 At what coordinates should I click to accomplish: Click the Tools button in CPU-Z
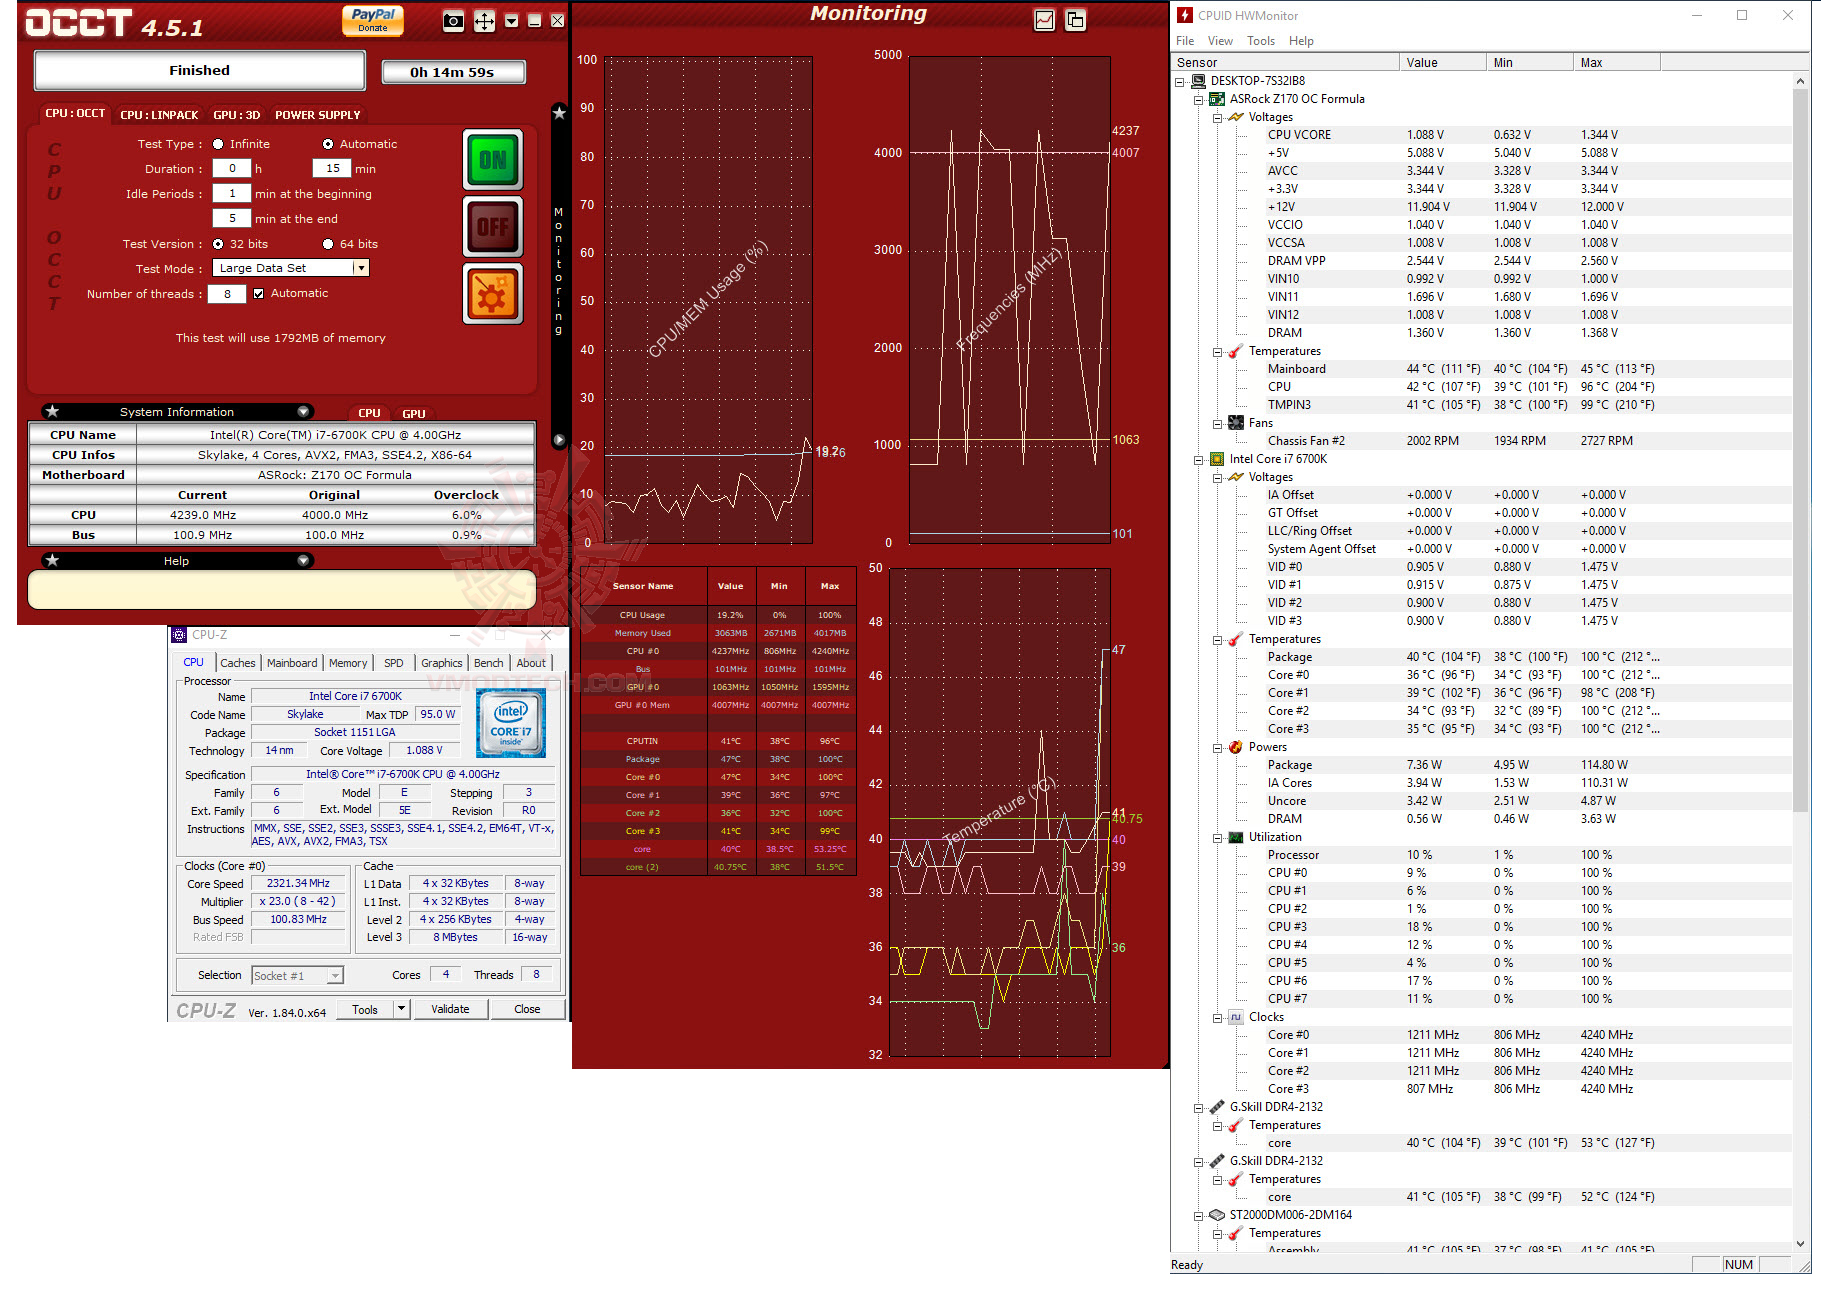(365, 1009)
